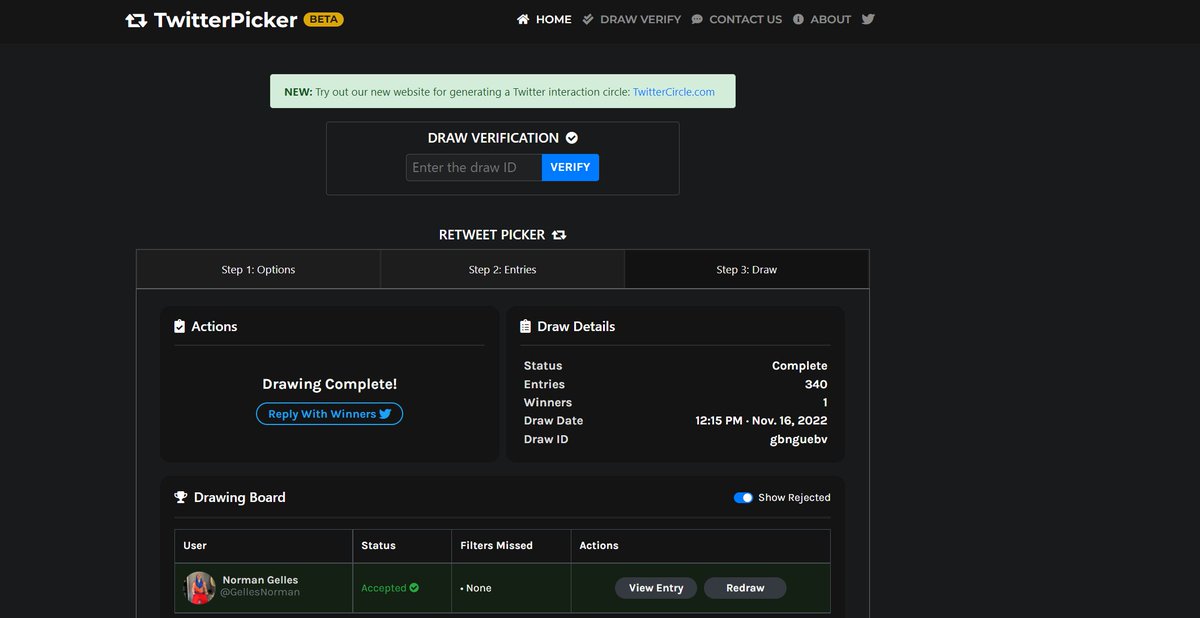Click the trophy icon beside Drawing Board
The width and height of the screenshot is (1200, 618).
181,497
